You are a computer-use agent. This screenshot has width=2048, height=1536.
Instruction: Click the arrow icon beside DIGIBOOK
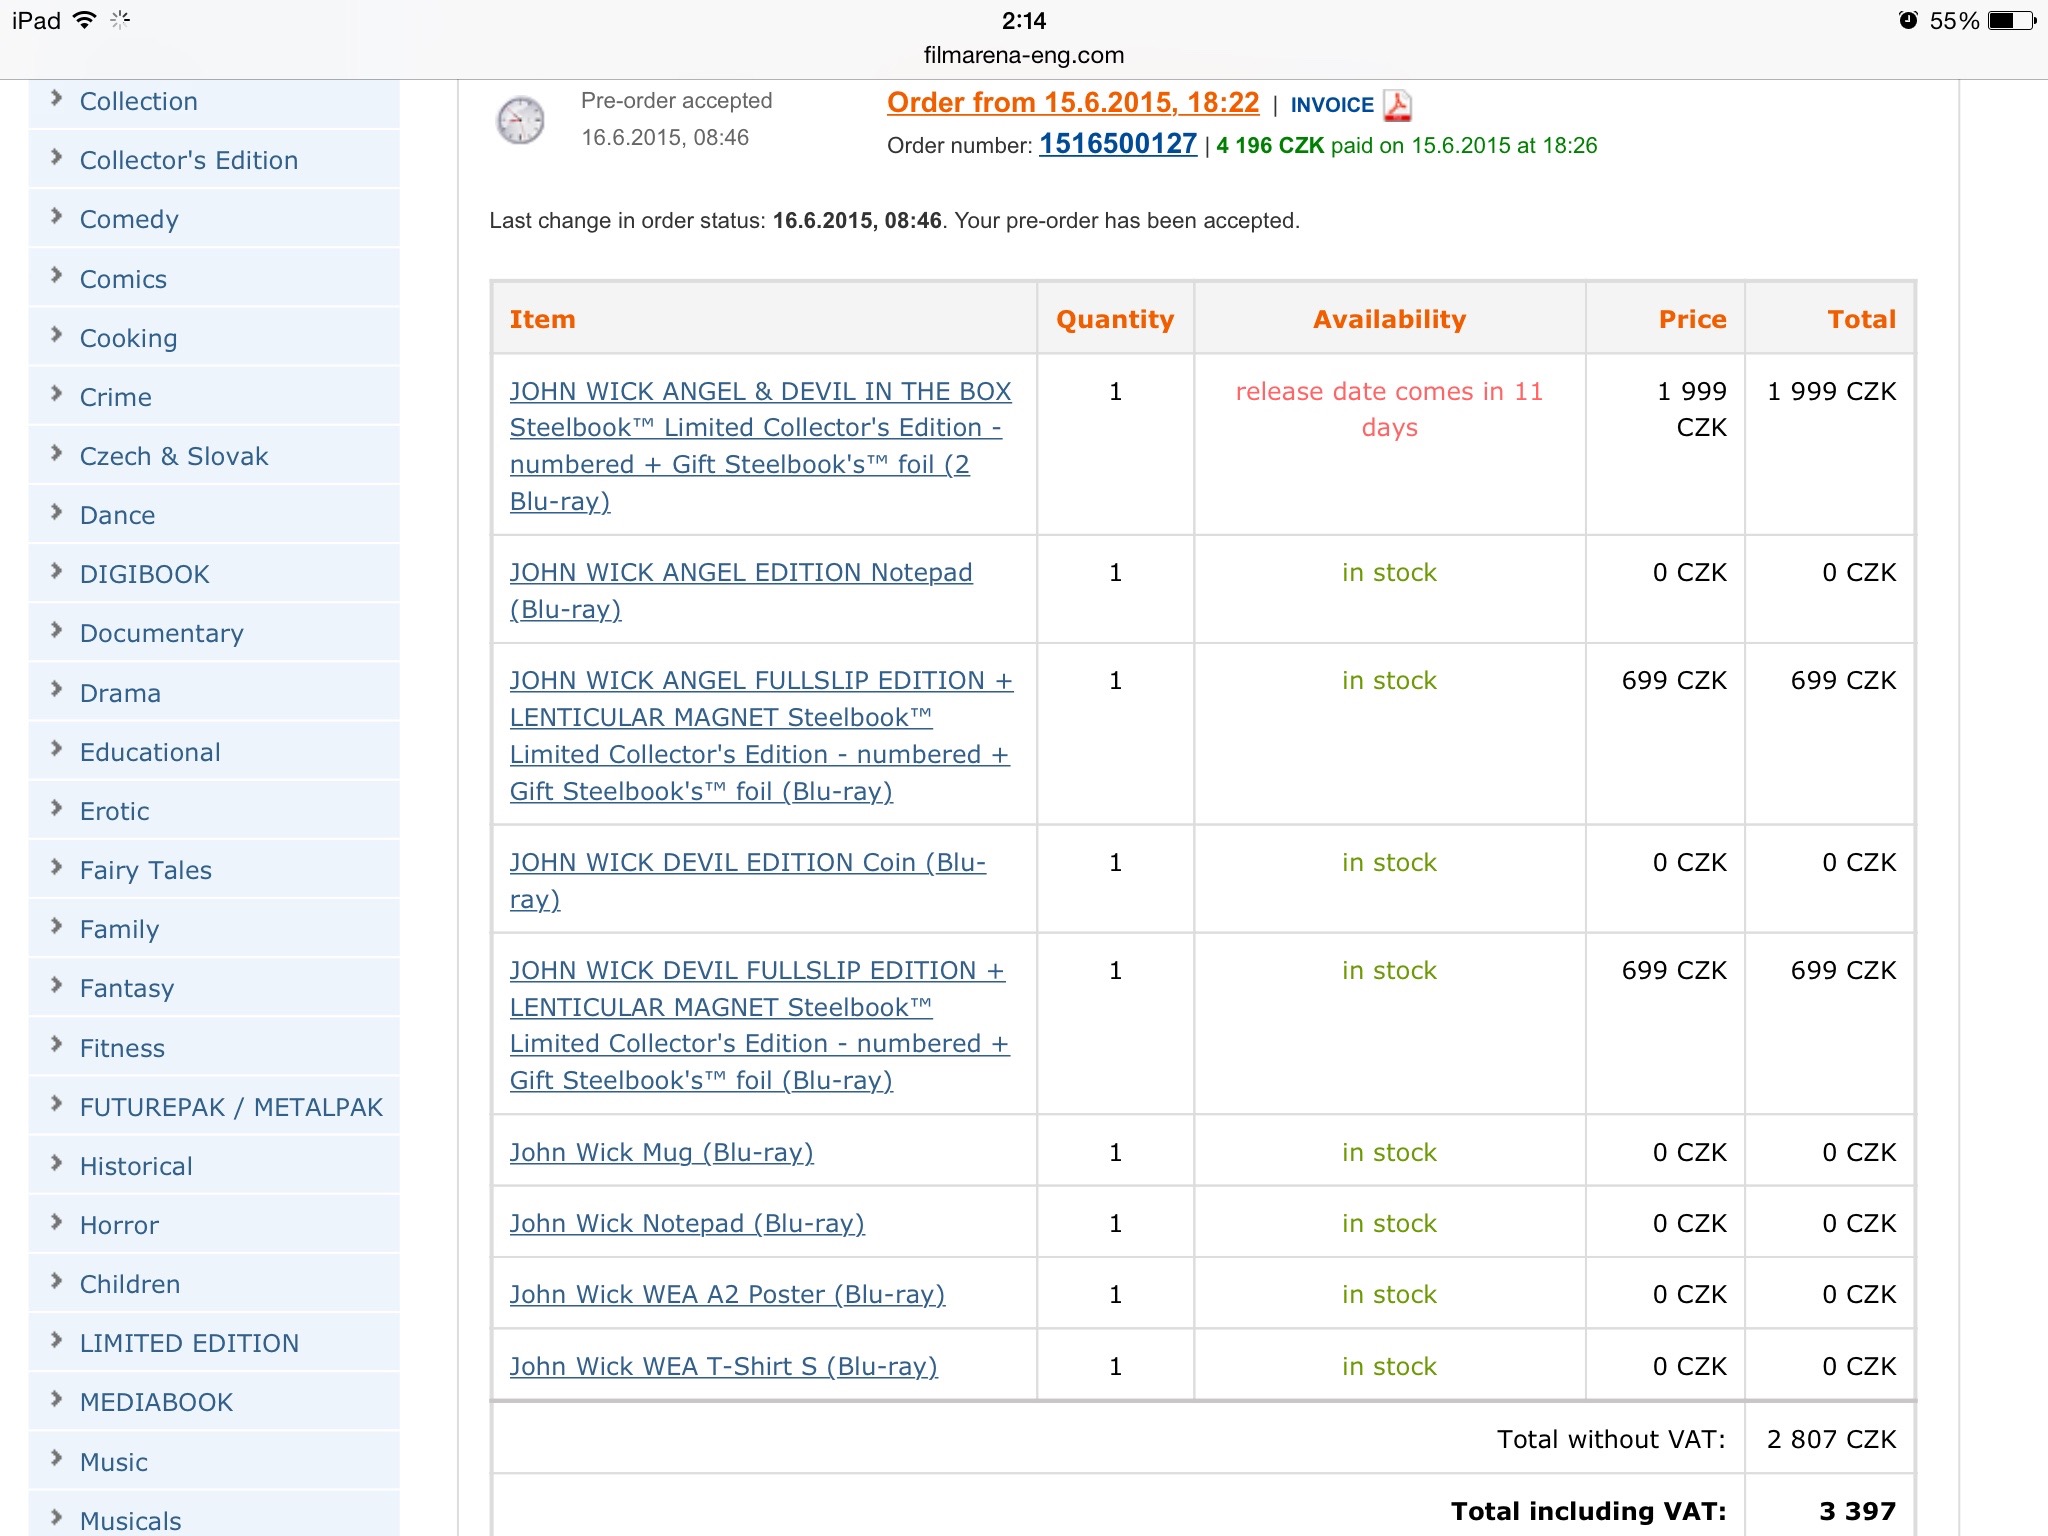click(56, 572)
